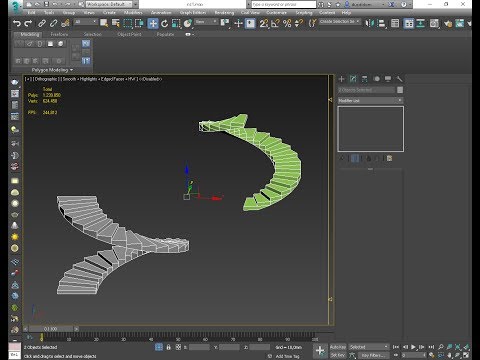This screenshot has height=360, width=480.
Task: Toggle Keyboard Shortcut Override button
Action: pos(250,23)
